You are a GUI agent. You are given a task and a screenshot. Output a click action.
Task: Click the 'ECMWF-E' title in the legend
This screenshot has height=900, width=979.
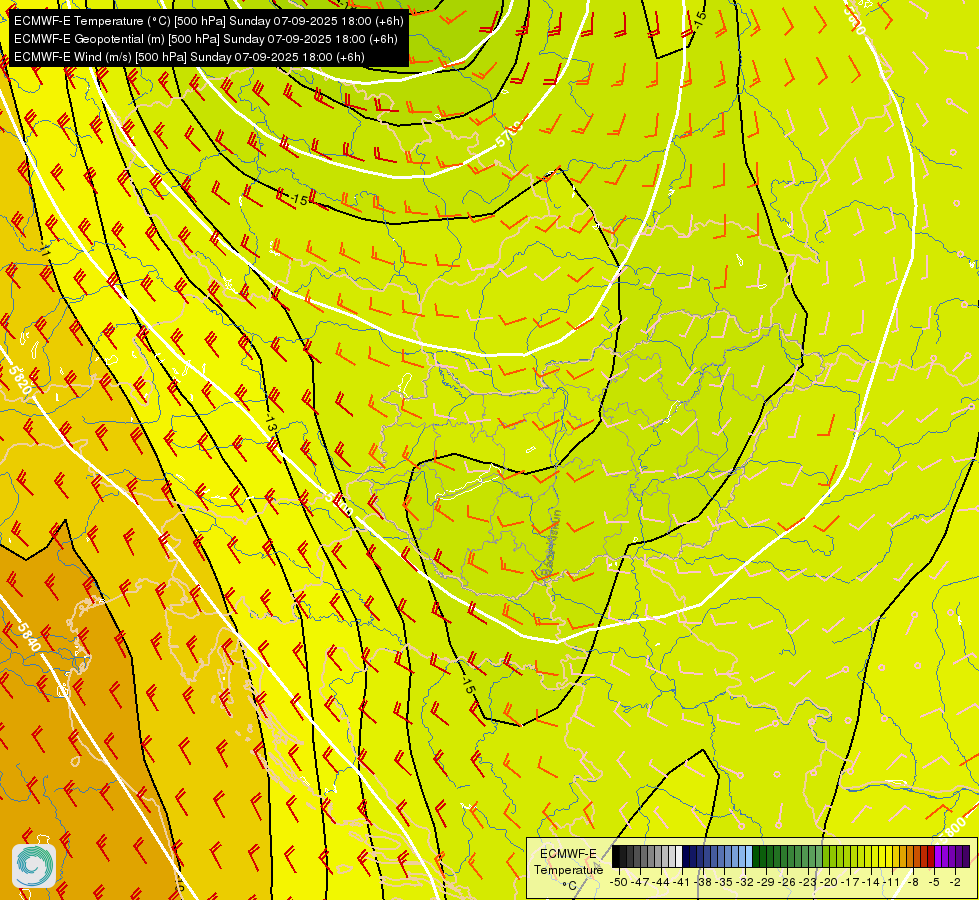(568, 854)
